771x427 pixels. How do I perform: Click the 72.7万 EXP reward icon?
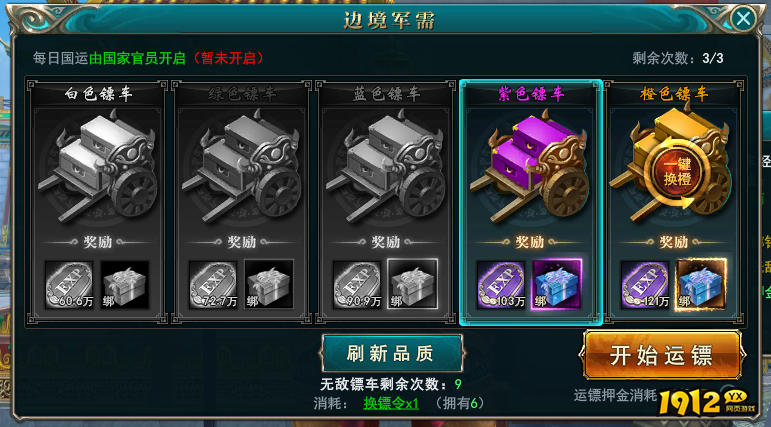point(213,285)
